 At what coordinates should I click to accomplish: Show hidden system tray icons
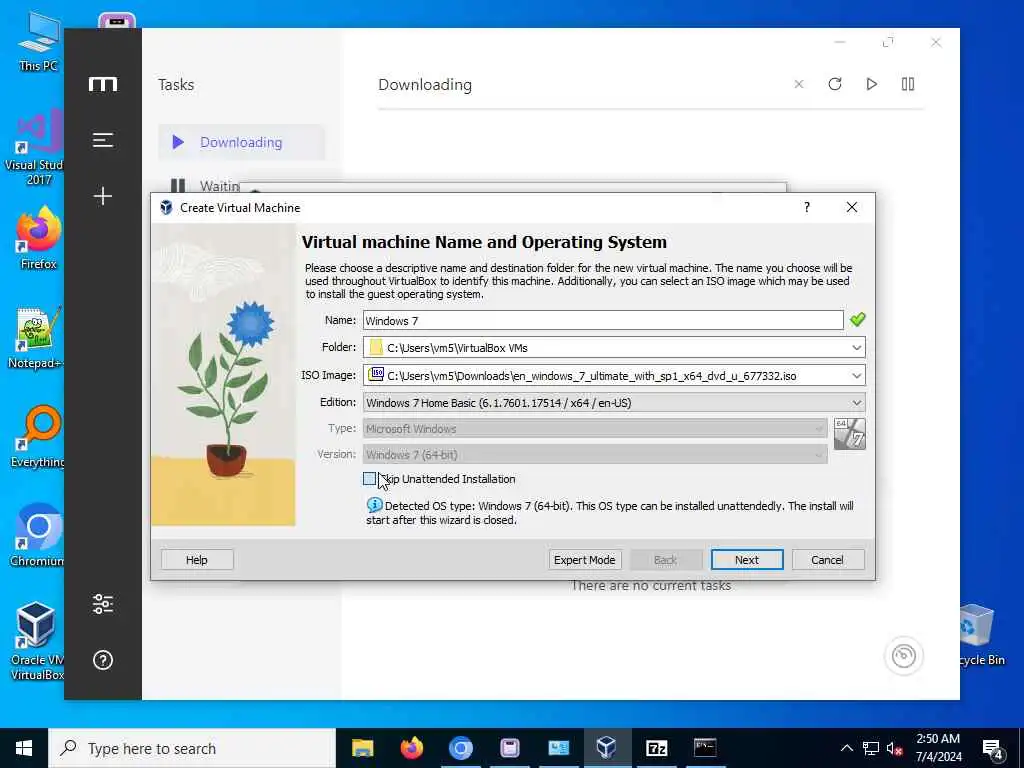point(846,748)
